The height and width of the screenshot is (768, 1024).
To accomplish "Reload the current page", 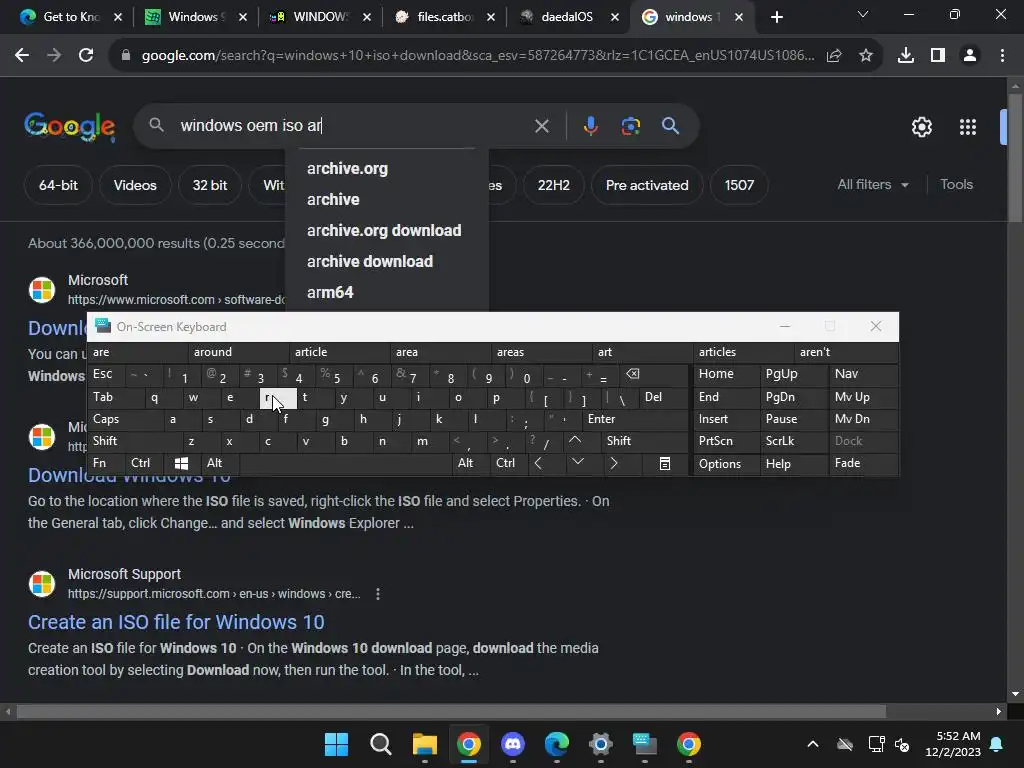I will click(86, 56).
